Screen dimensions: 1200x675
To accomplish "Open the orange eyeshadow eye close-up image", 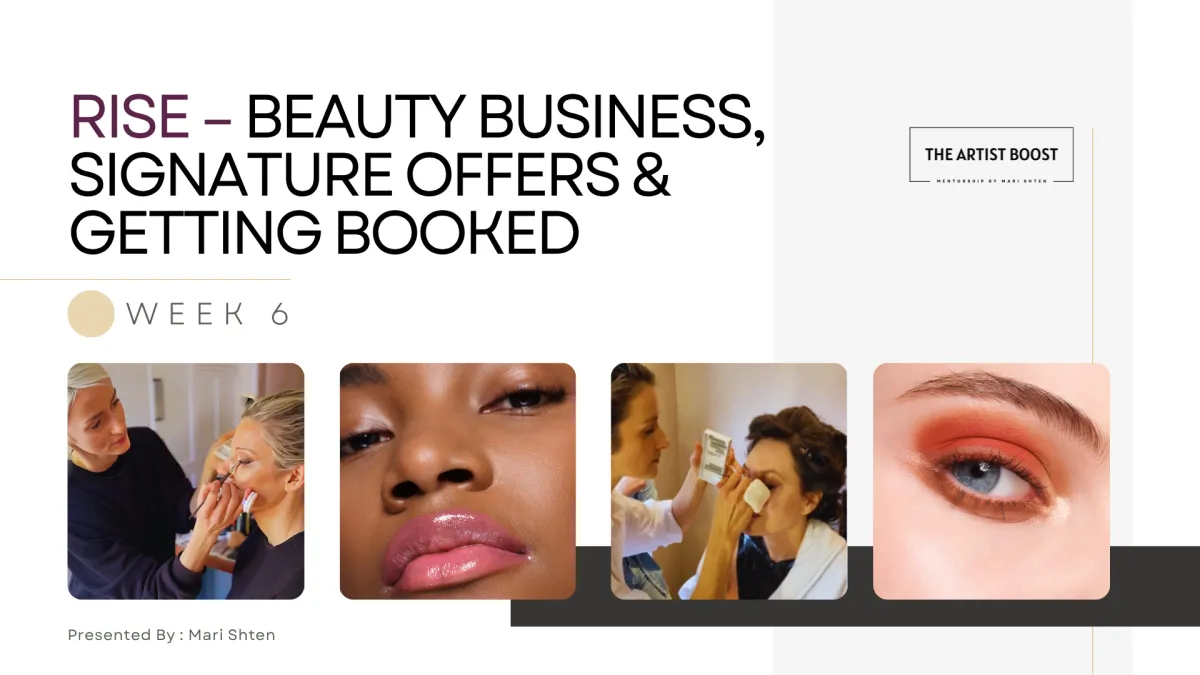I will (x=991, y=481).
